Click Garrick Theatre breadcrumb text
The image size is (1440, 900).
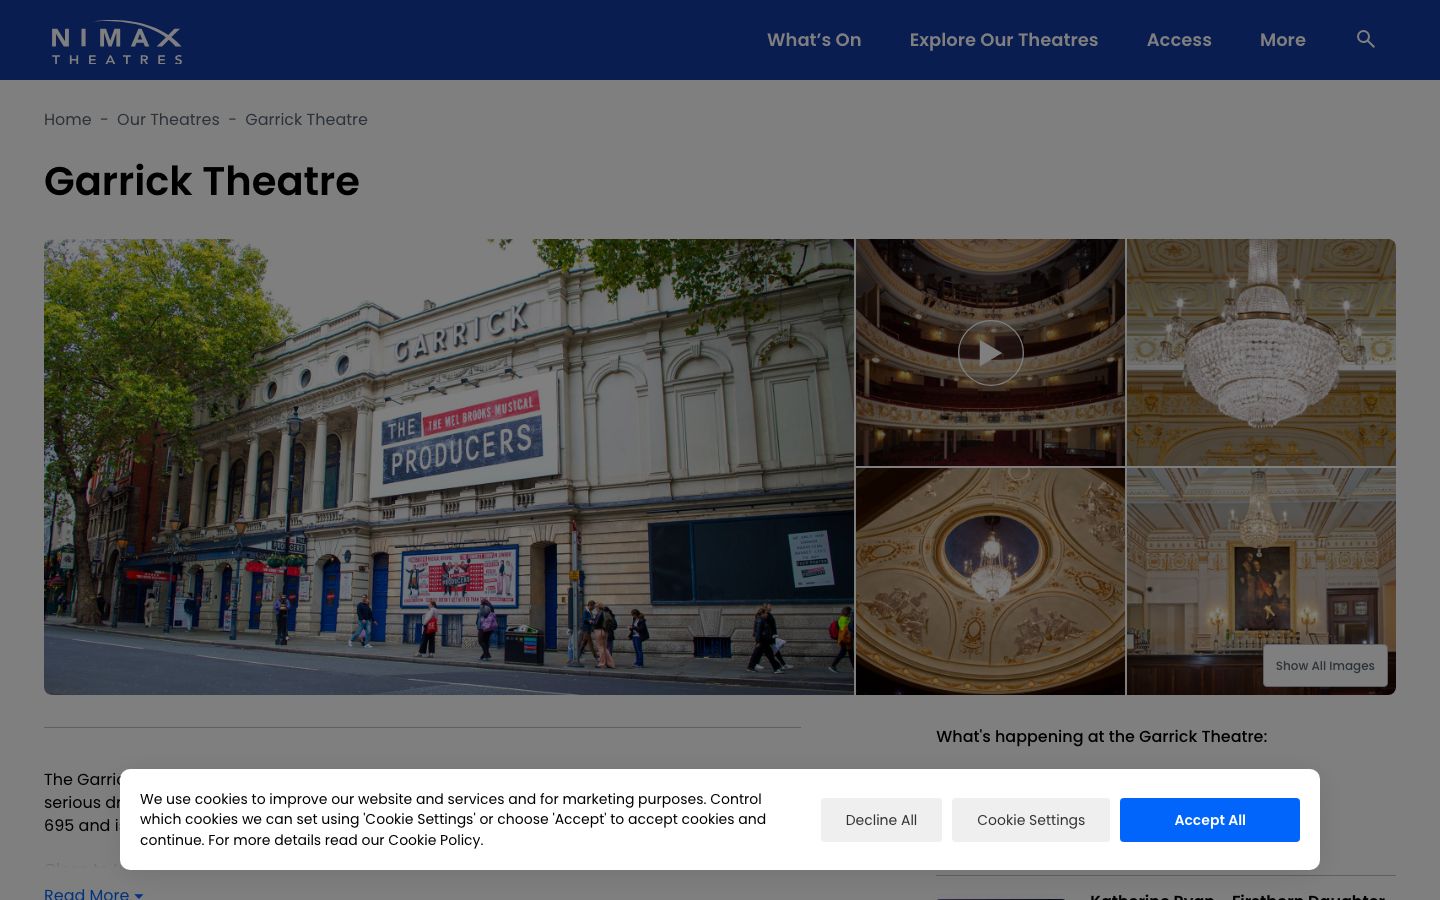tap(306, 119)
